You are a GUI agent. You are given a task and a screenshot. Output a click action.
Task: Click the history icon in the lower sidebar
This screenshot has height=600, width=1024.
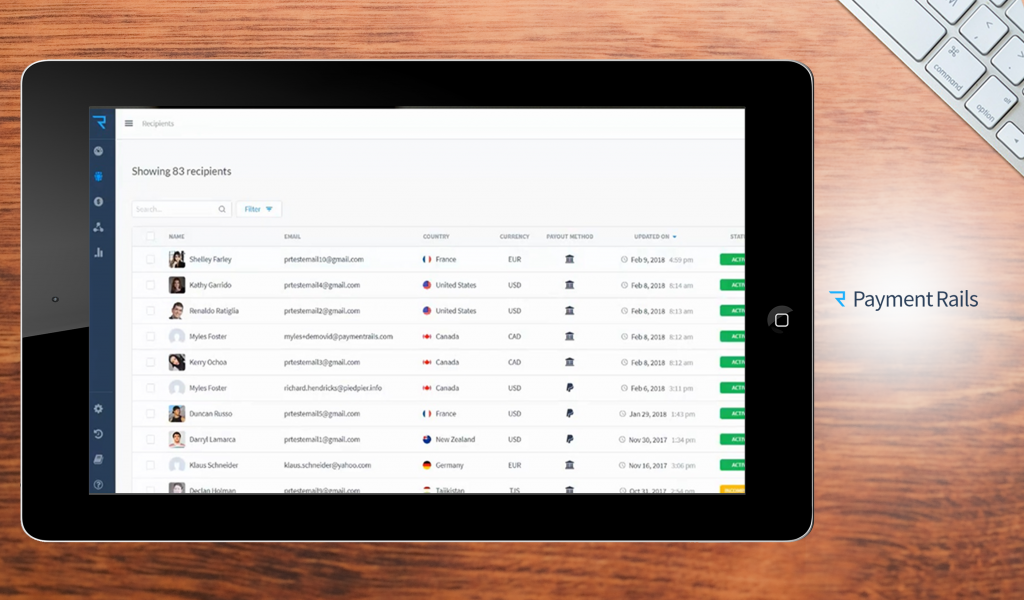pos(98,433)
